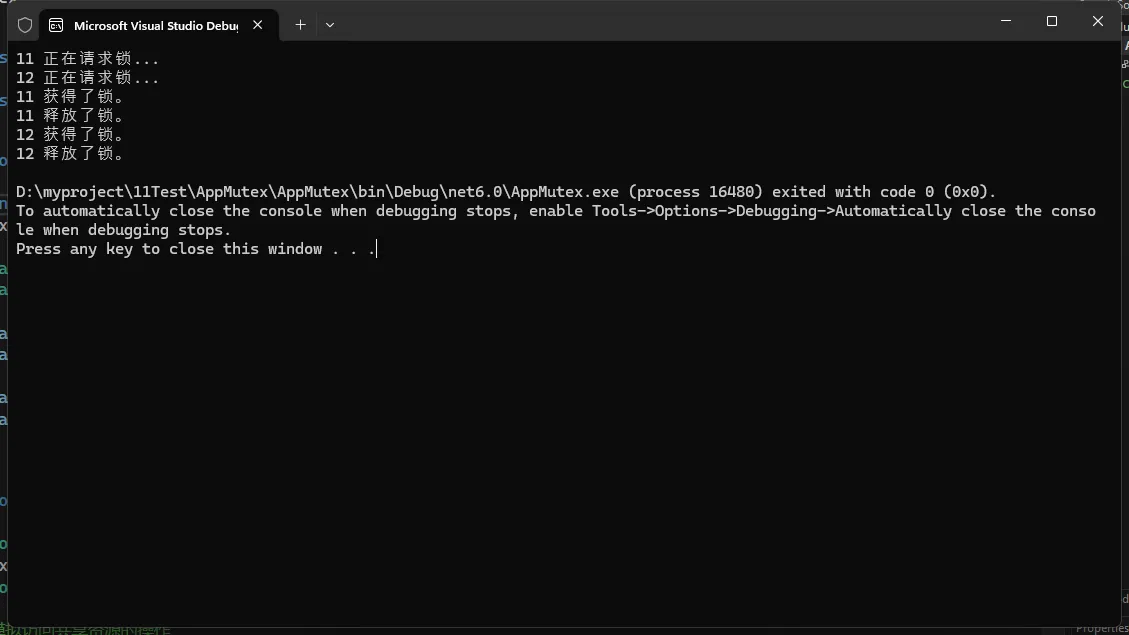Click the AppMutex.exe path in exit message

(318, 192)
